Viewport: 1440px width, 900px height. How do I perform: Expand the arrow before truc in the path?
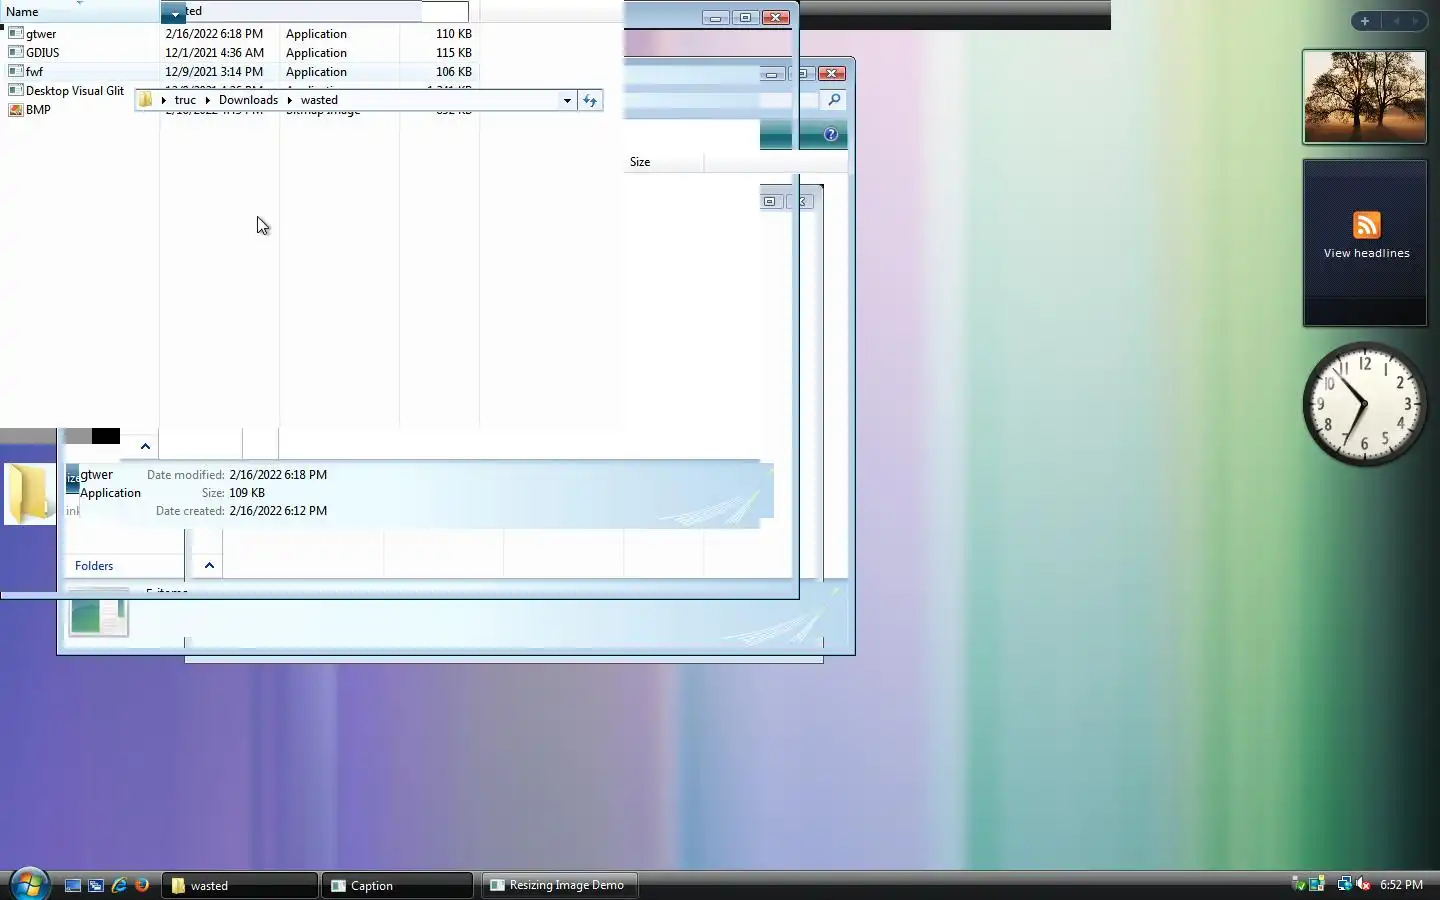pos(163,100)
